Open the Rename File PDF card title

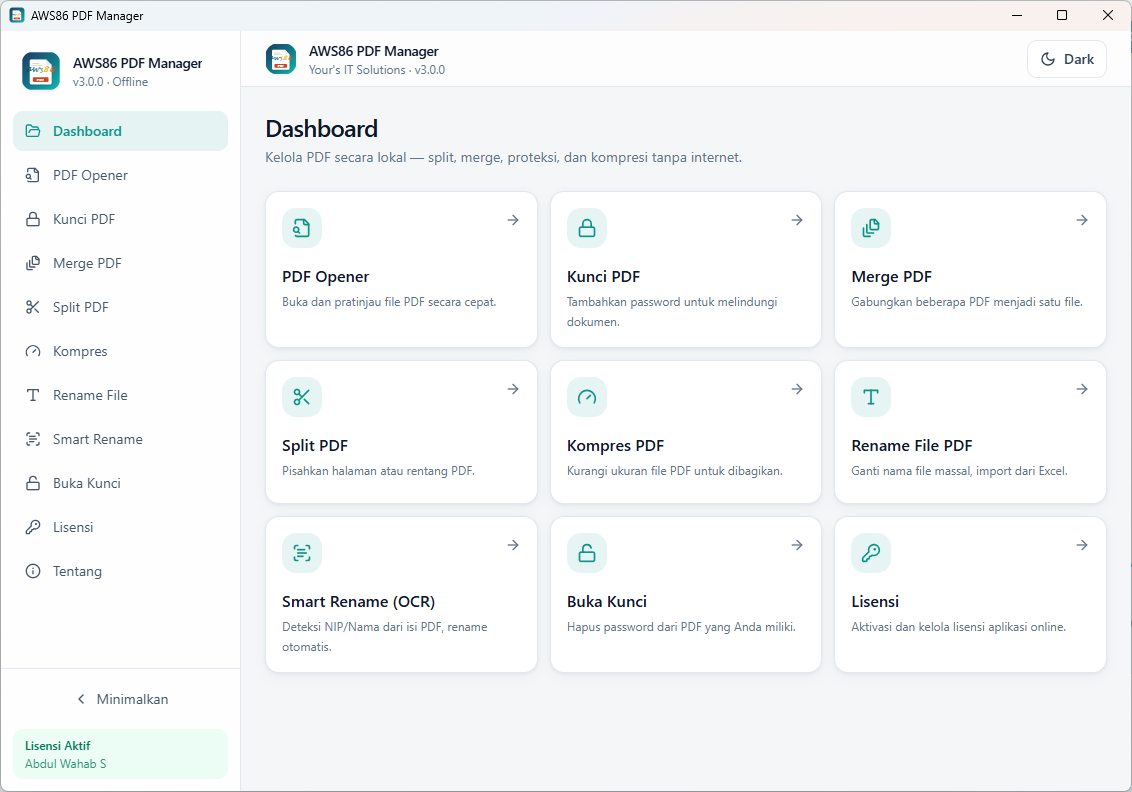point(912,445)
